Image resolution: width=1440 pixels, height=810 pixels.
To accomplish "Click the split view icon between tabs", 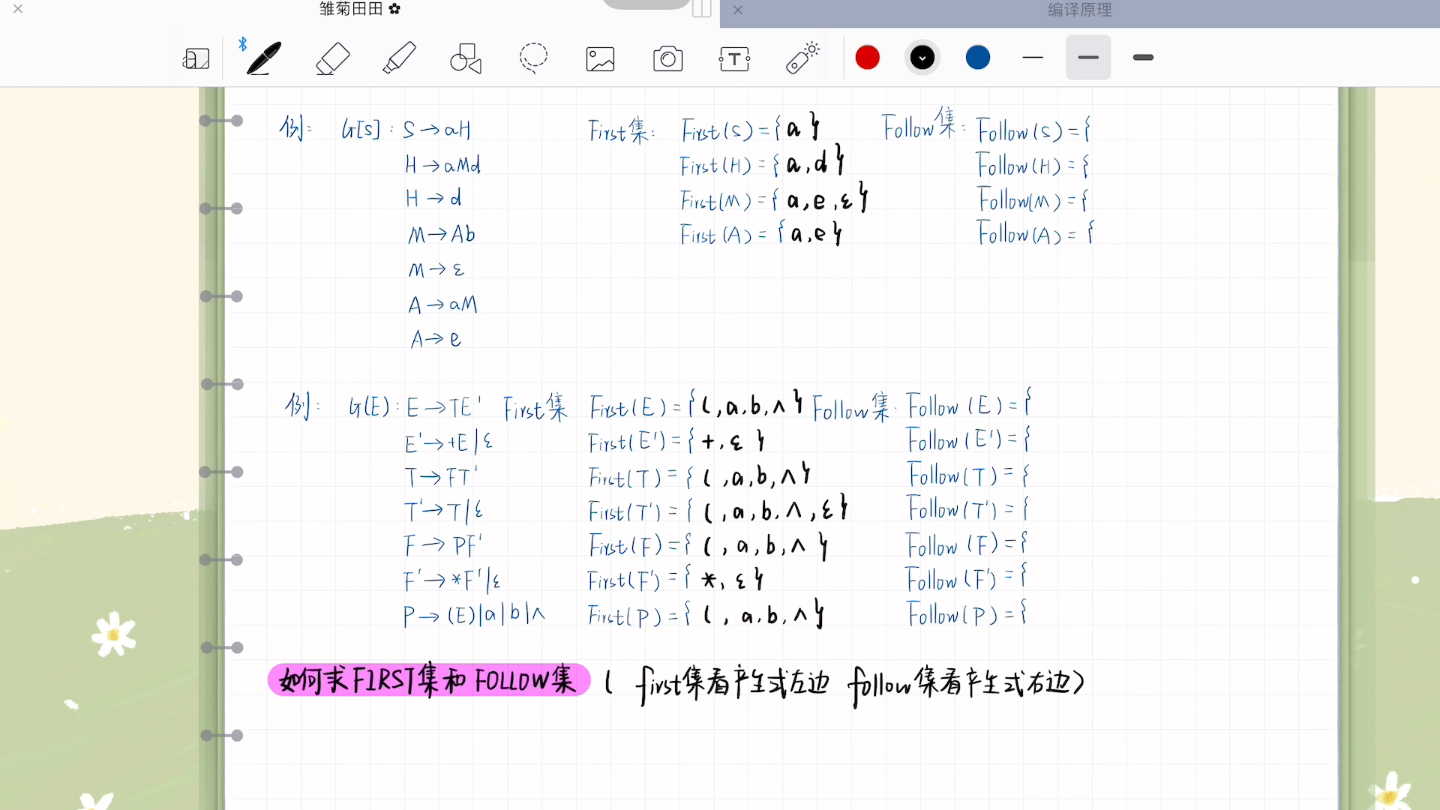I will coord(702,9).
